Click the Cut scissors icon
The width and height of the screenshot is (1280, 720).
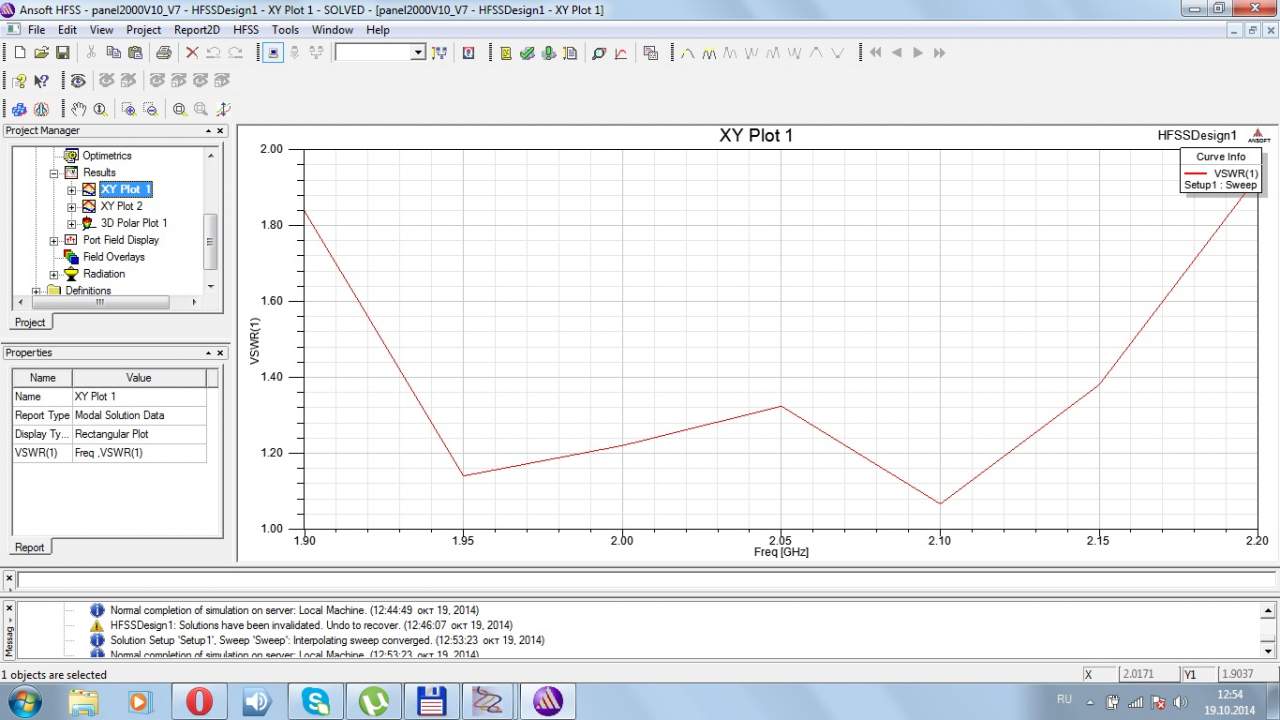pos(92,53)
